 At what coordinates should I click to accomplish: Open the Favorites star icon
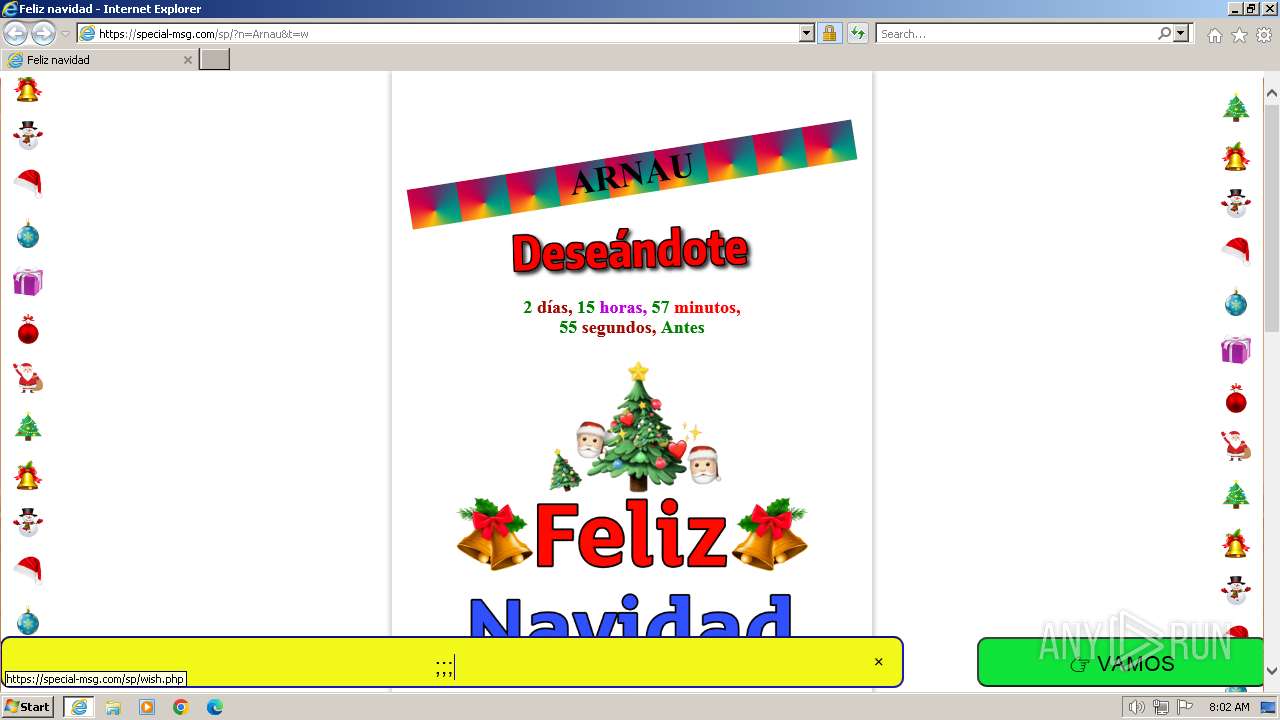coord(1239,35)
